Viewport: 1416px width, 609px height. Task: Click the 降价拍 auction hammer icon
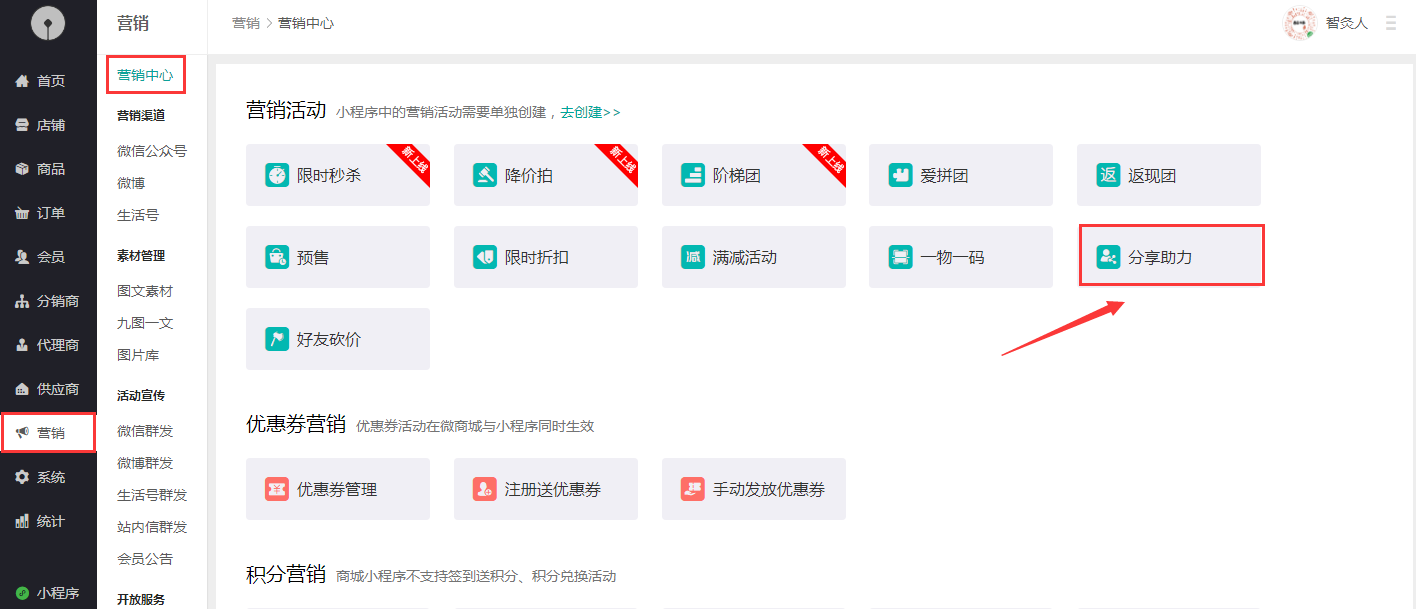click(x=485, y=175)
